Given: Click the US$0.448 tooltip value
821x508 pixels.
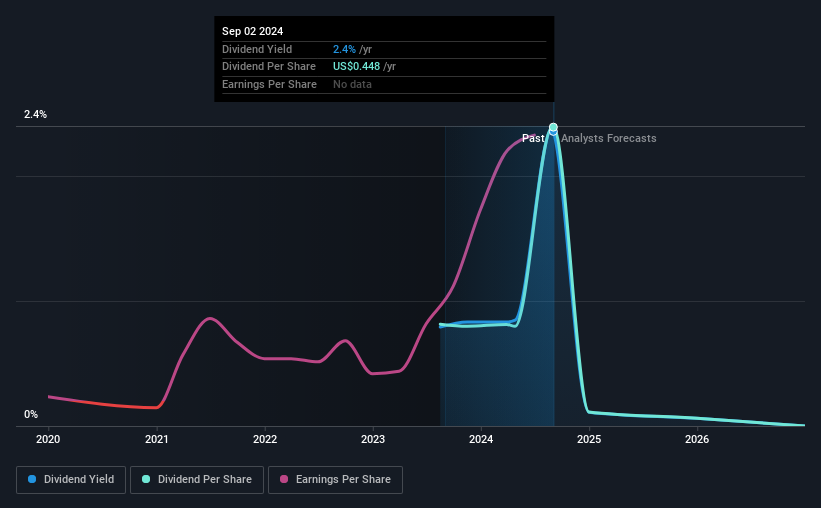Looking at the screenshot, I should (357, 67).
